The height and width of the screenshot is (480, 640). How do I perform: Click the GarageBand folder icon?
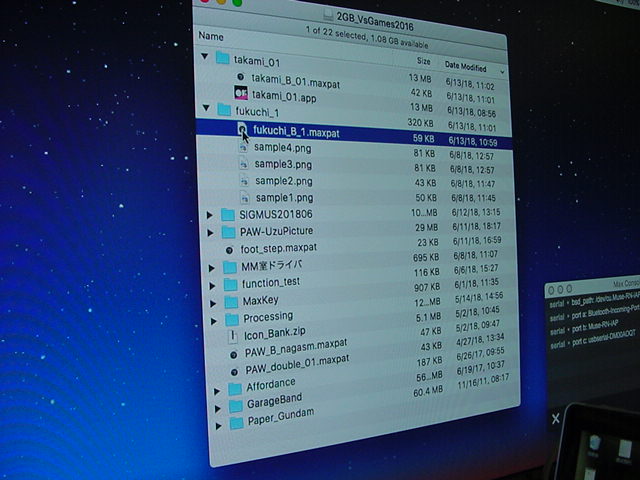pyautogui.click(x=236, y=406)
